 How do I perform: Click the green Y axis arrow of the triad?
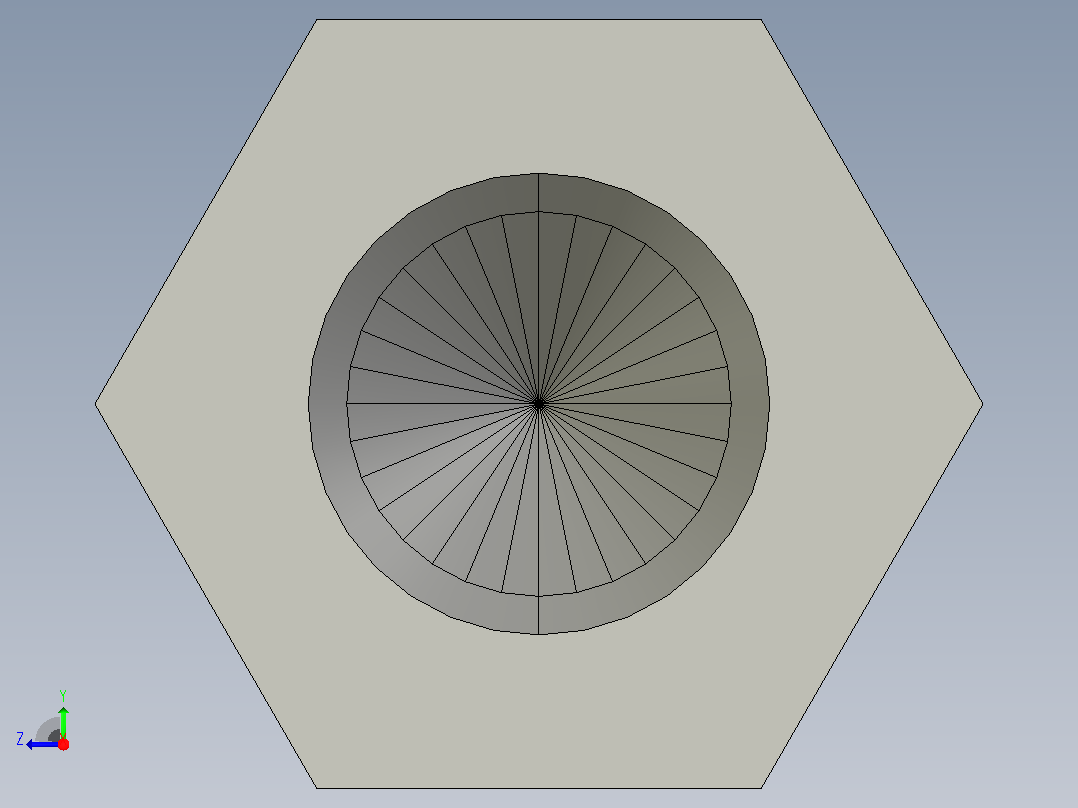(63, 722)
